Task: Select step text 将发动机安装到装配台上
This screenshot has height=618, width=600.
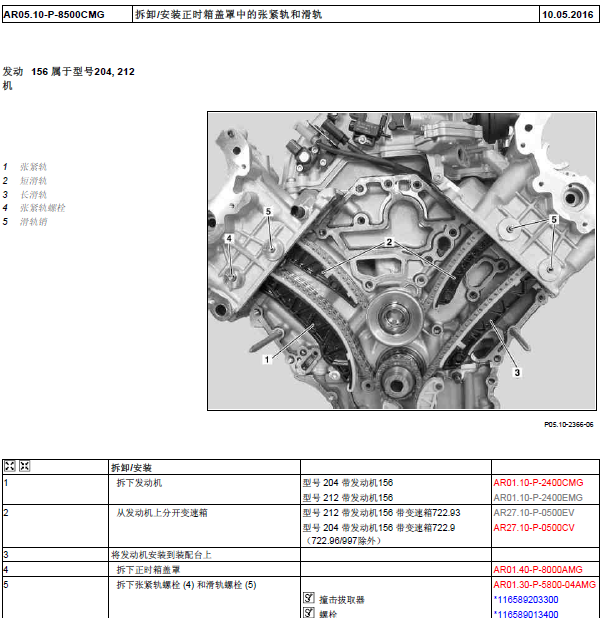Action: pyautogui.click(x=161, y=555)
